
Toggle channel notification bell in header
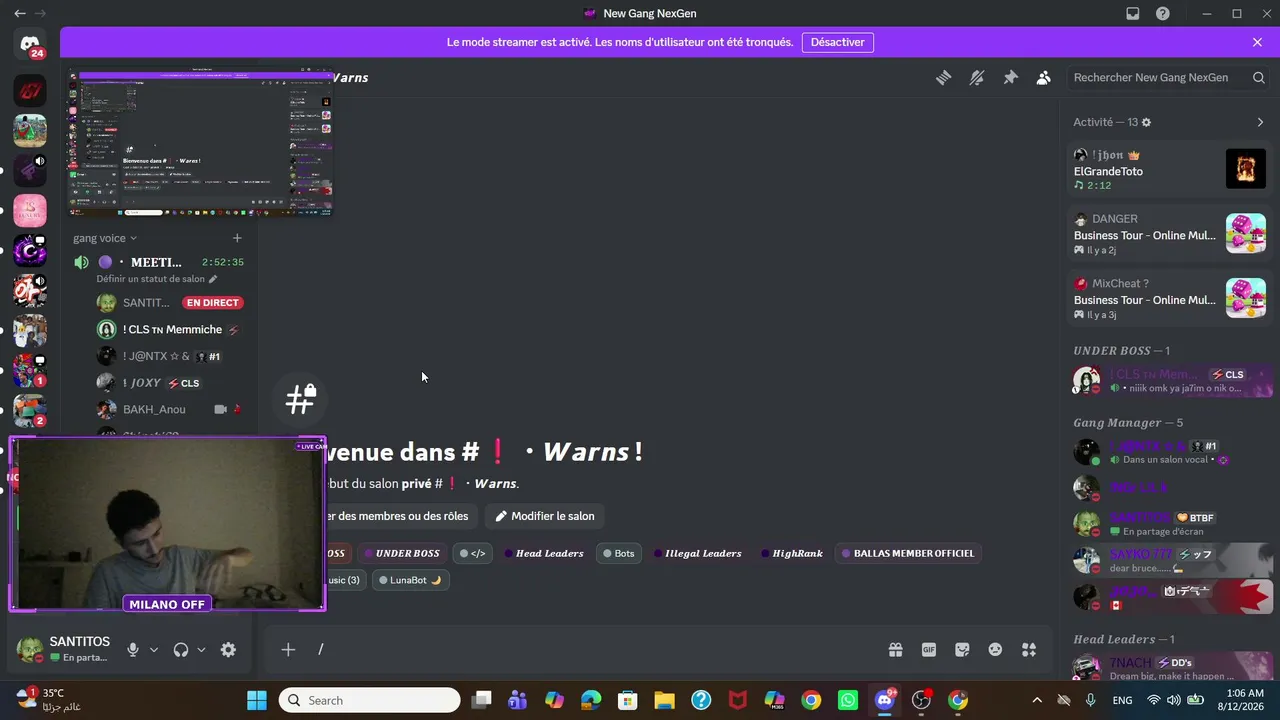pyautogui.click(x=977, y=78)
